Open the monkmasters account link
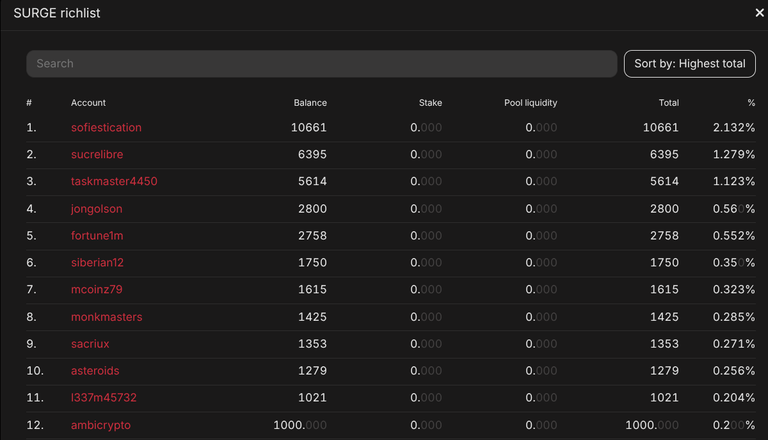This screenshot has width=768, height=440. [107, 317]
